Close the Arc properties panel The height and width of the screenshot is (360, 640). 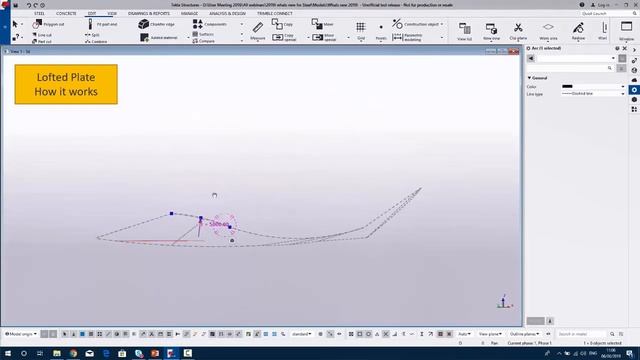pyautogui.click(x=624, y=48)
